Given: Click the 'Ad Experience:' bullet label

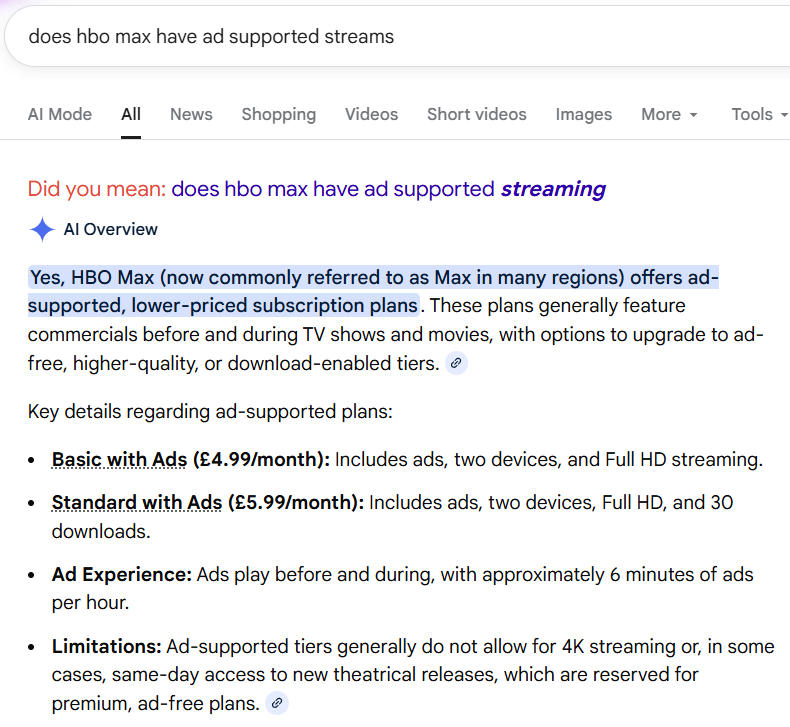Looking at the screenshot, I should click(122, 574).
